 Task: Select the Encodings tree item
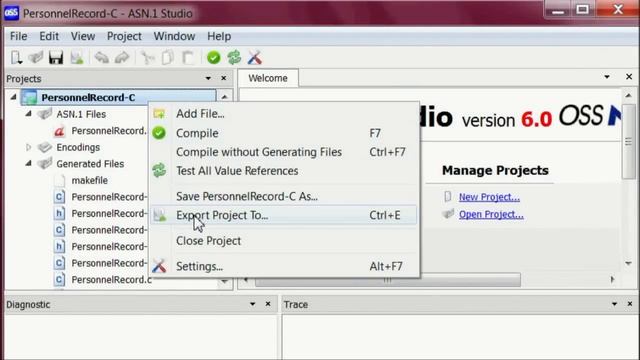78,147
